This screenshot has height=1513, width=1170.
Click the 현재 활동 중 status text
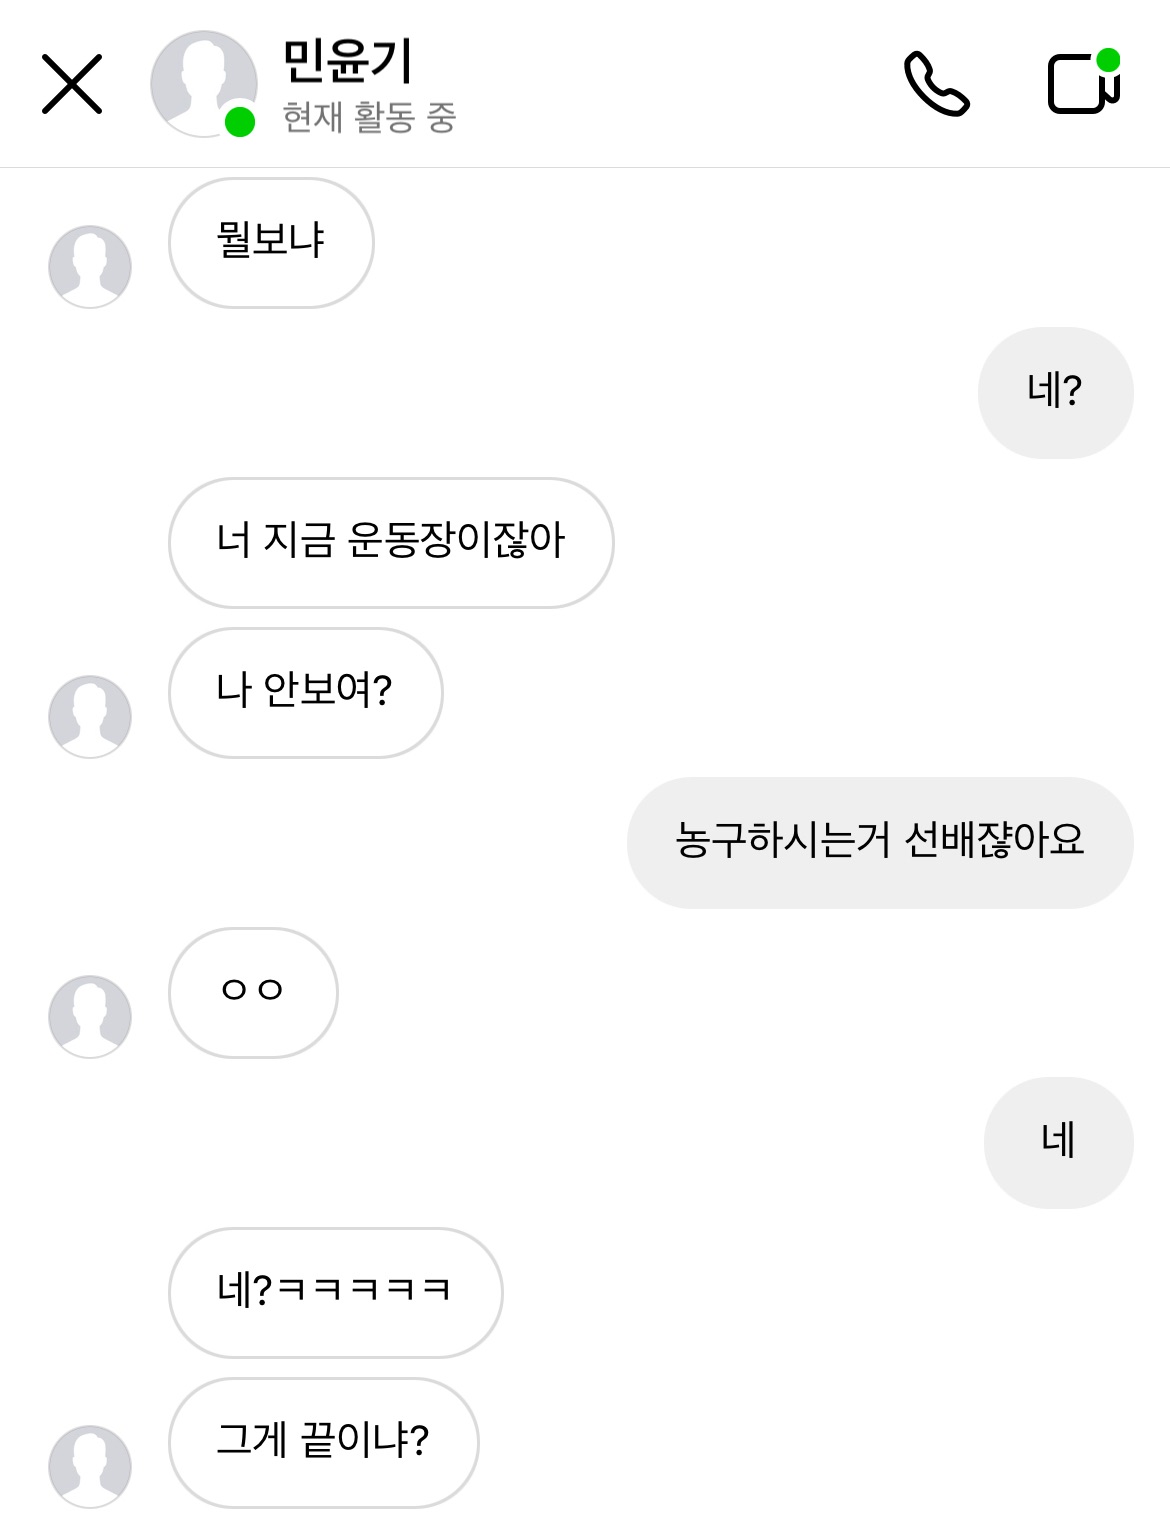369,118
